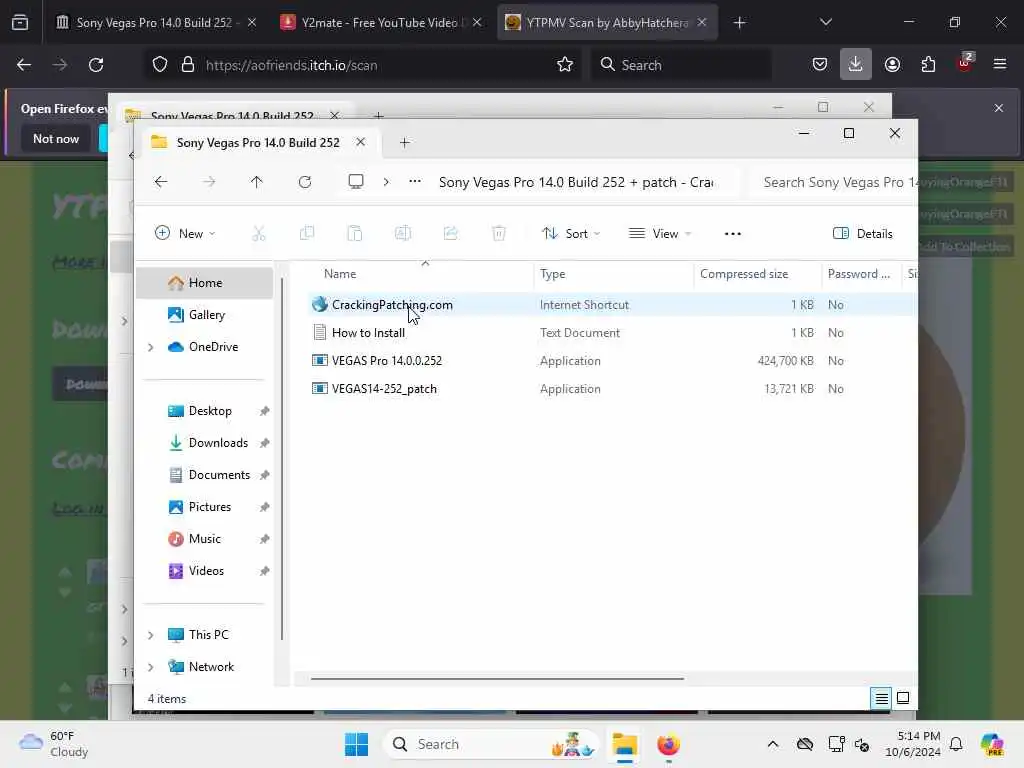Click Not now in Firefox notification
This screenshot has width=1024, height=768.
56,138
